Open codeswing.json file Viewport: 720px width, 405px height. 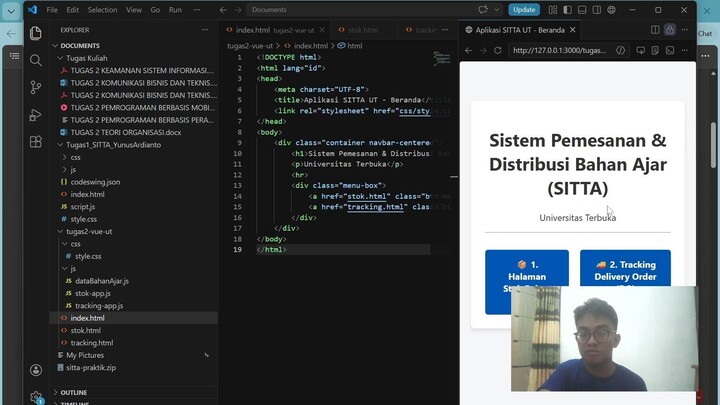pyautogui.click(x=95, y=182)
